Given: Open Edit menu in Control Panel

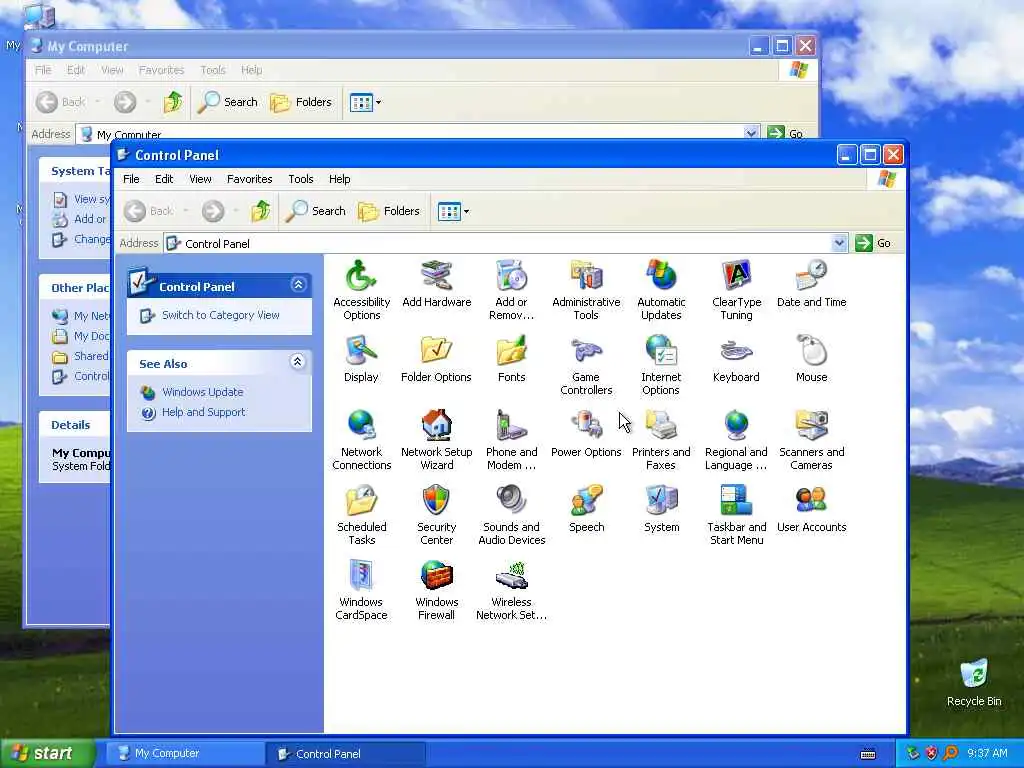Looking at the screenshot, I should point(164,179).
